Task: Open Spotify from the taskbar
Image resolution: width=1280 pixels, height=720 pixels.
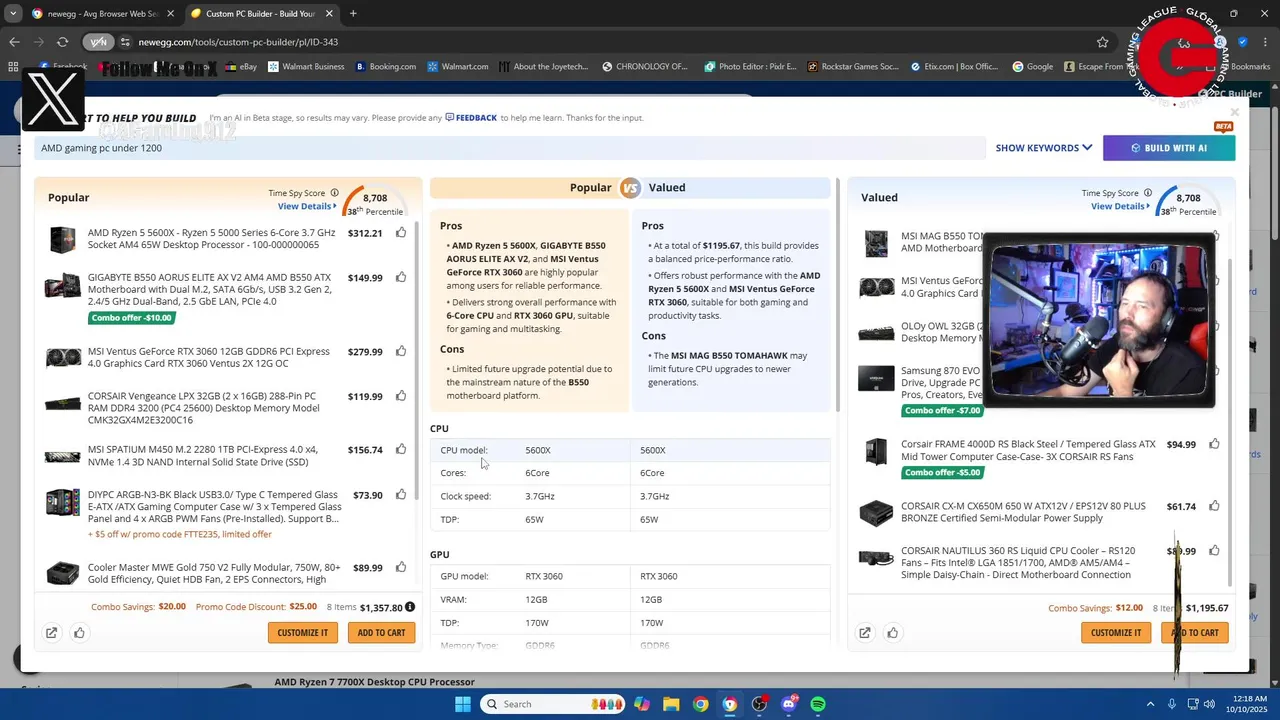Action: tap(817, 704)
